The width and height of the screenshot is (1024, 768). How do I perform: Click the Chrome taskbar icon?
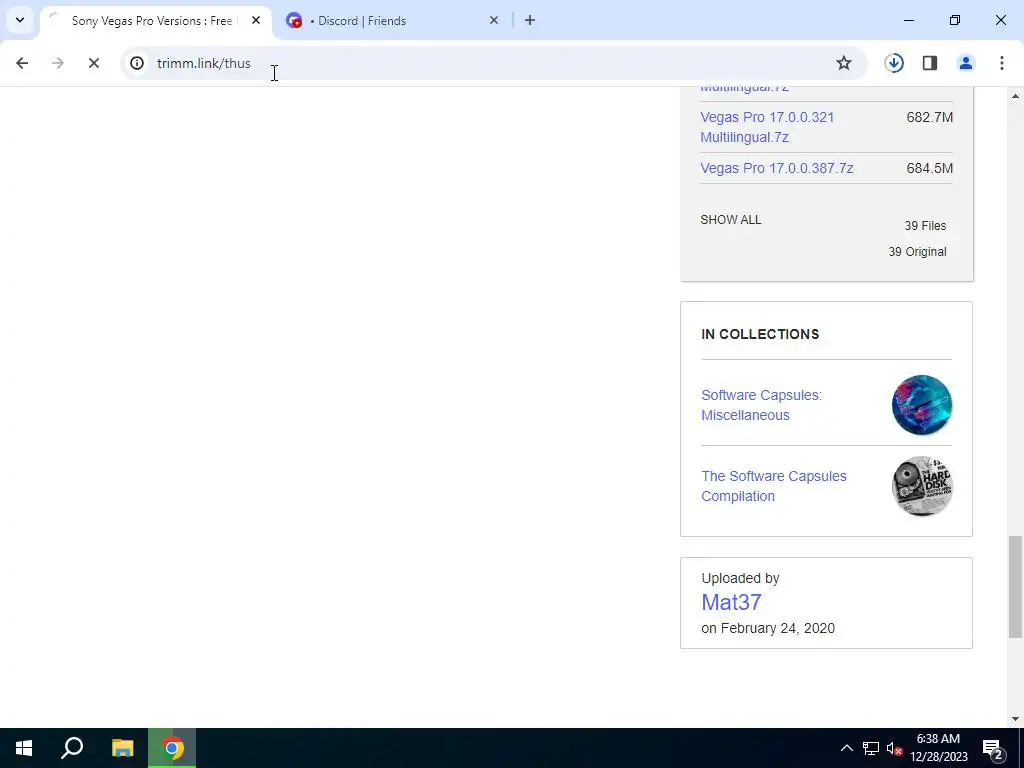(172, 748)
